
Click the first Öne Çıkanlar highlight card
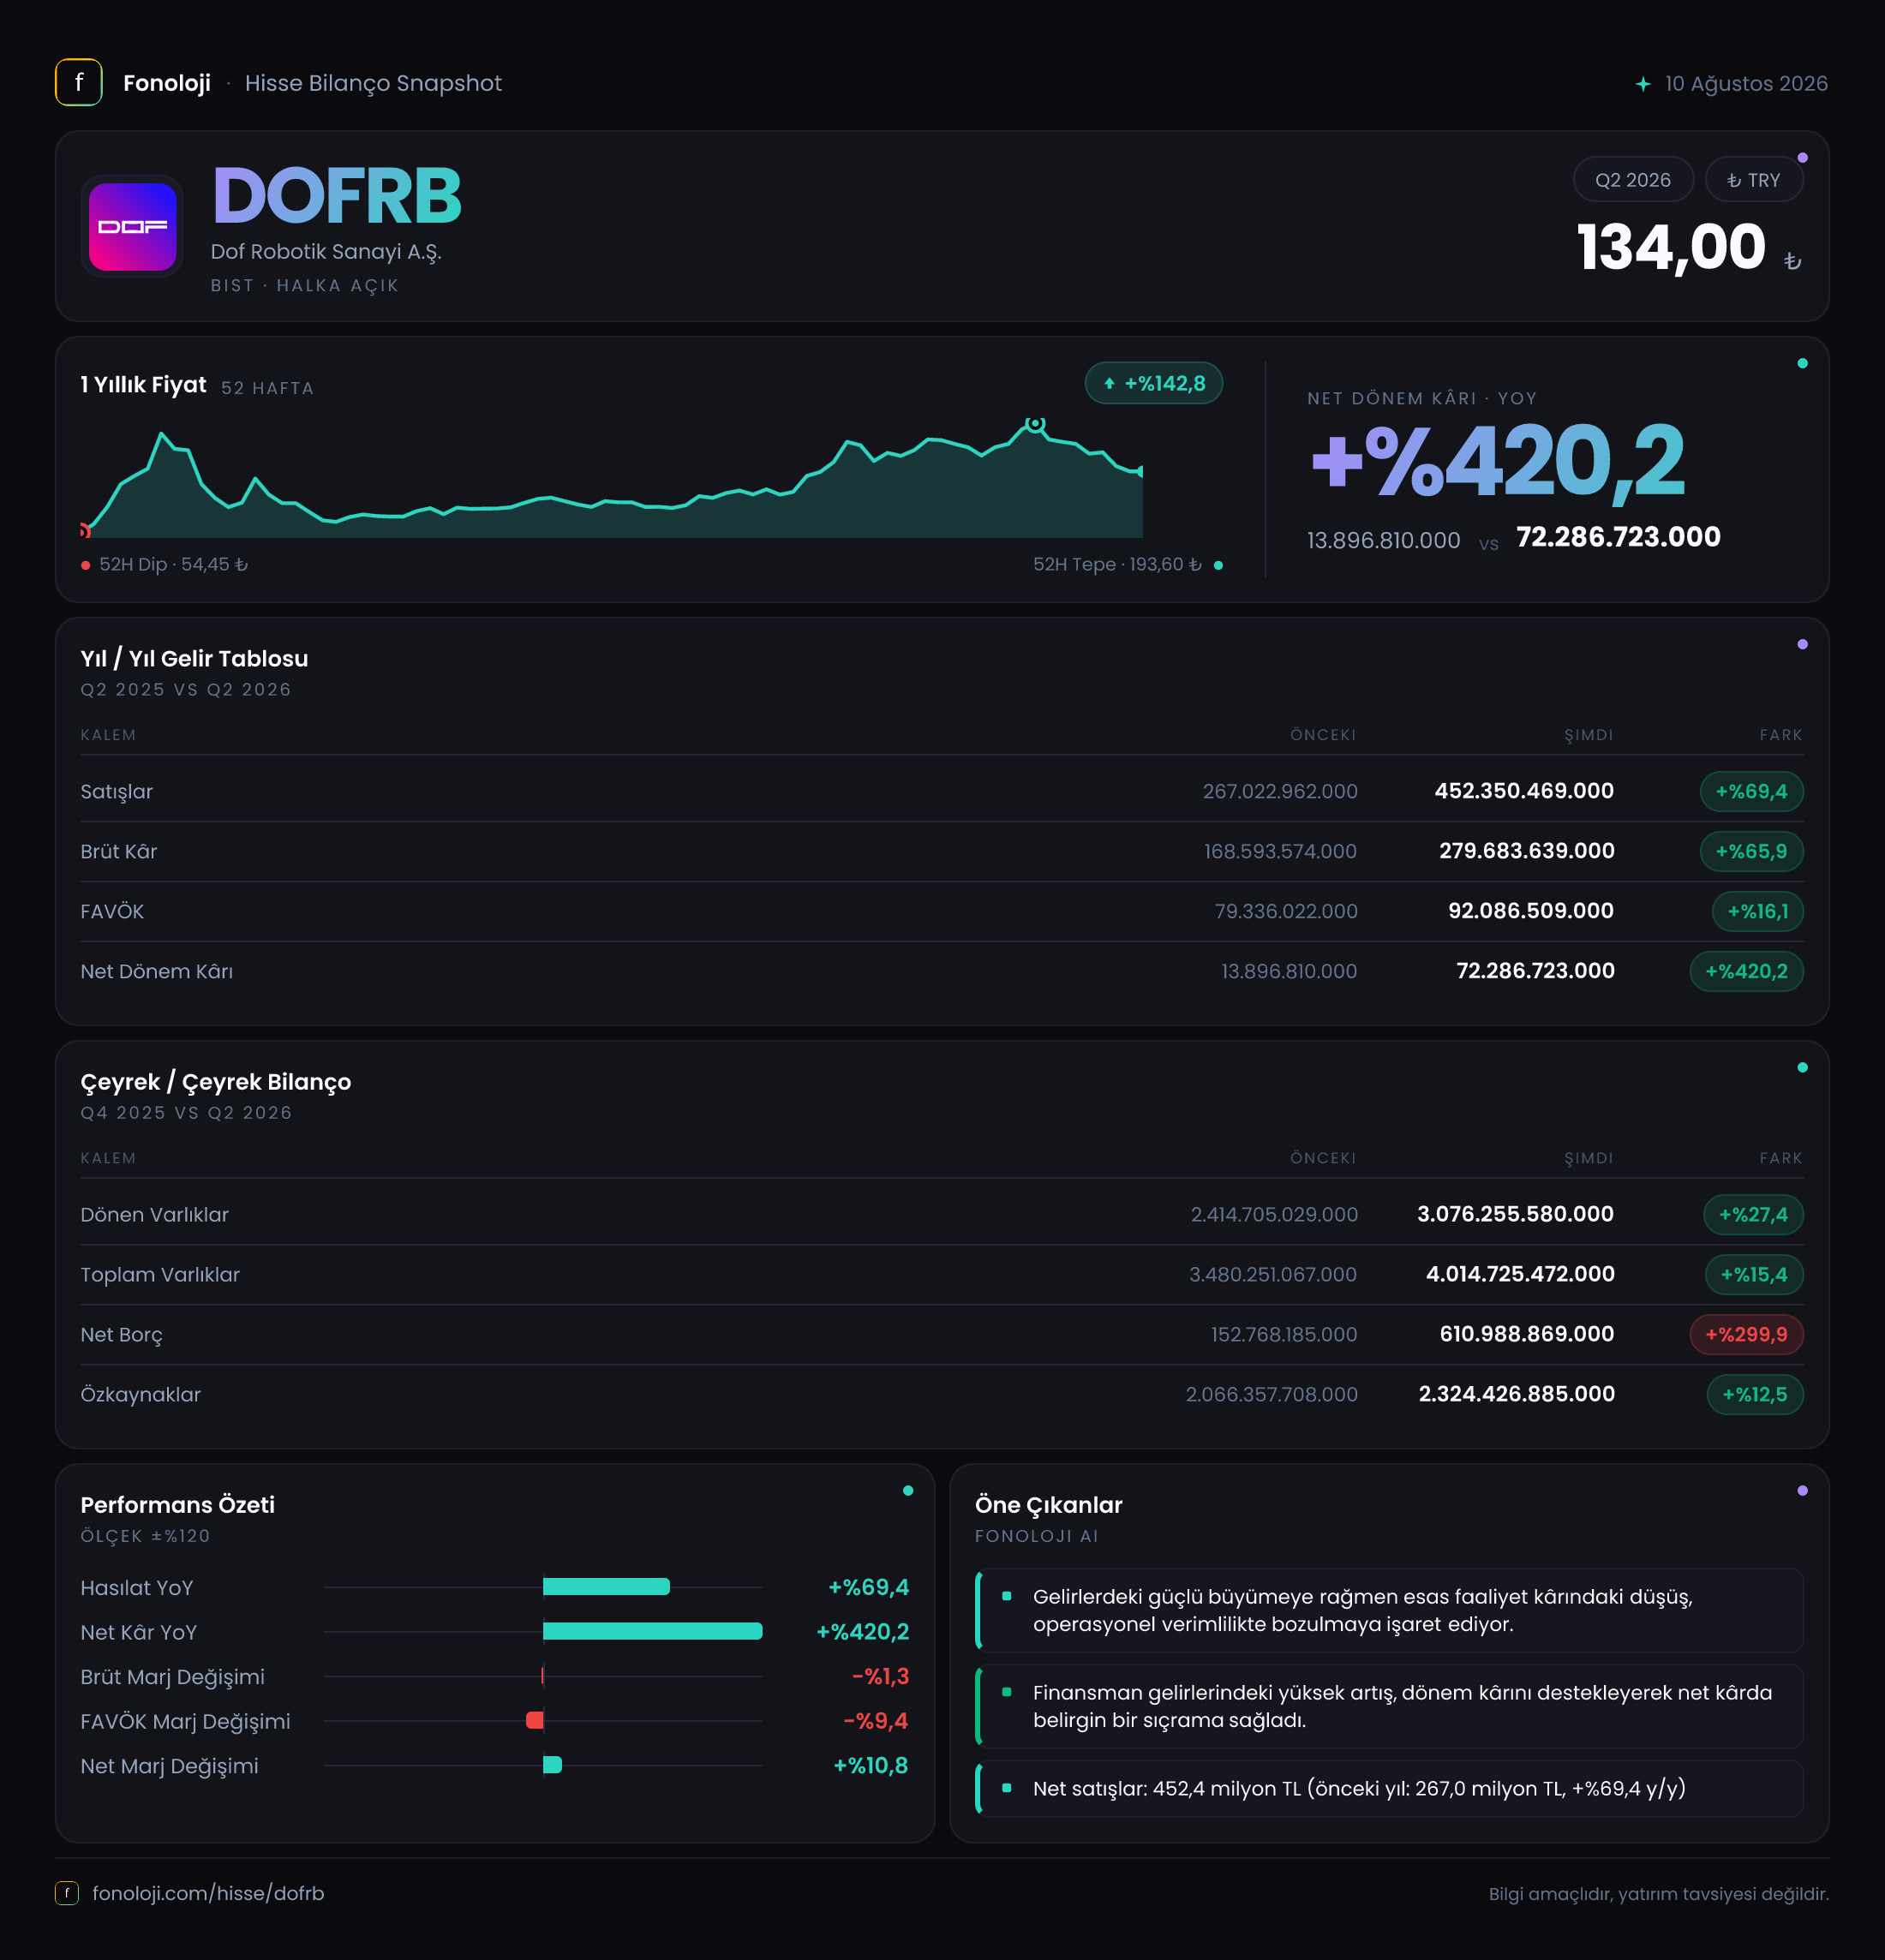click(1389, 1610)
